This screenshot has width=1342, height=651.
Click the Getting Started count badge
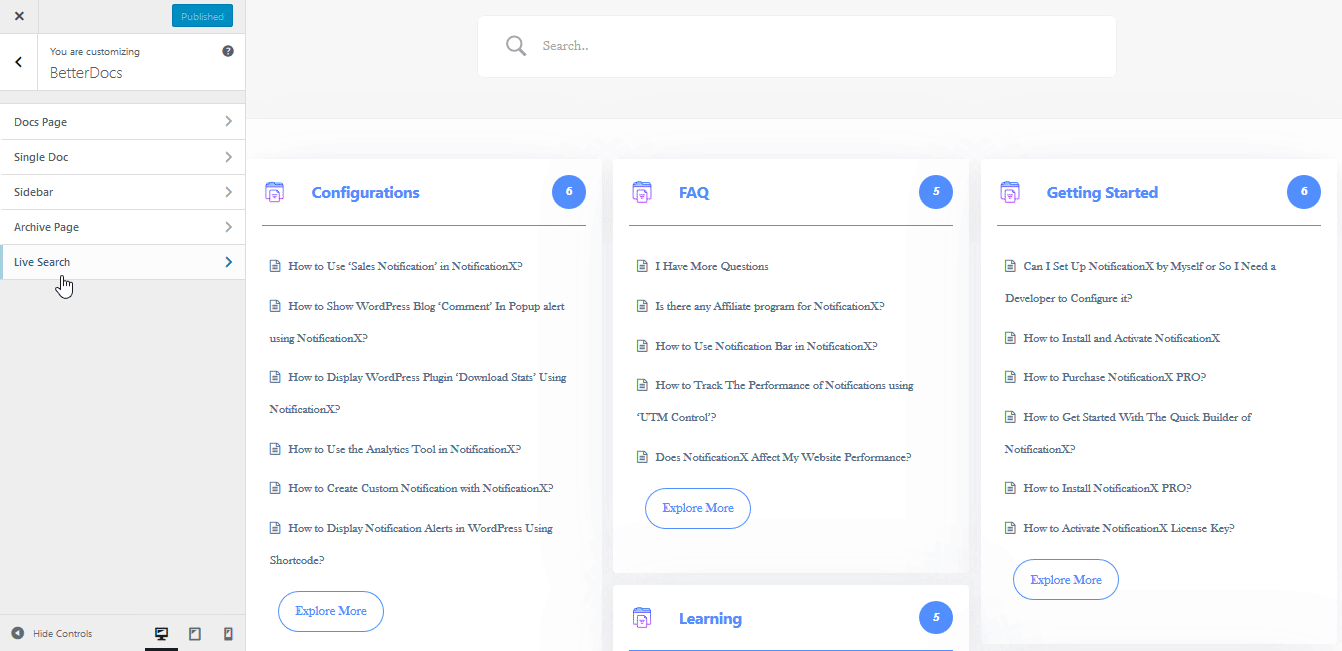tap(1304, 192)
